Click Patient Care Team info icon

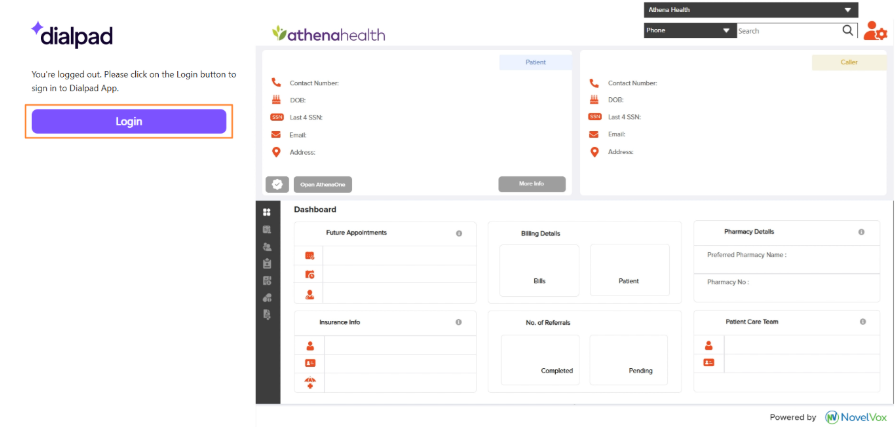pos(862,322)
